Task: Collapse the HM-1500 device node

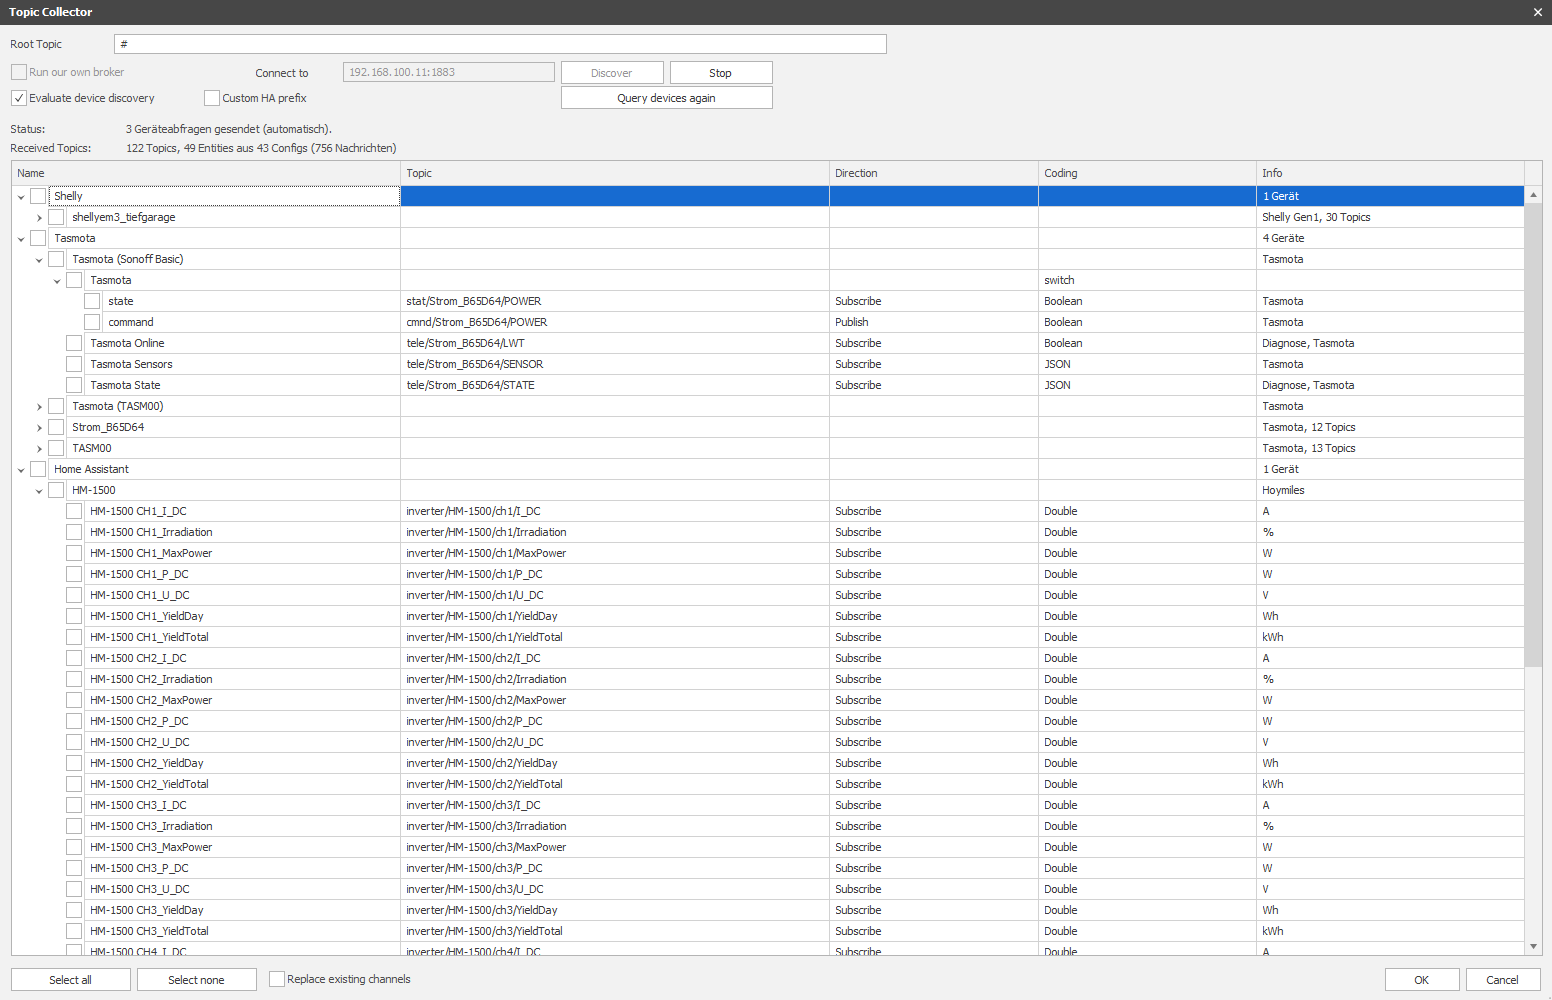Action: pyautogui.click(x=39, y=491)
